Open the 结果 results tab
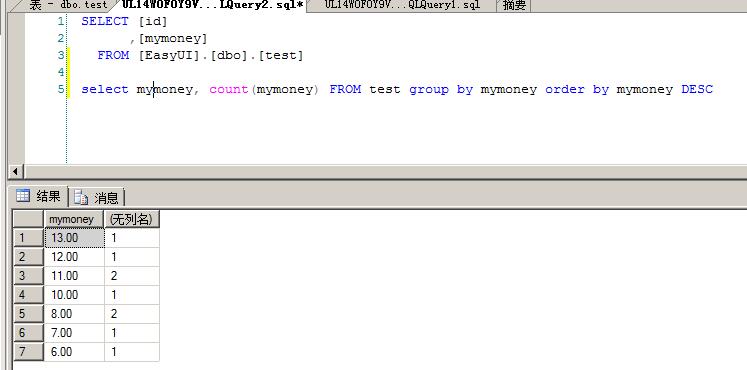 coord(40,196)
